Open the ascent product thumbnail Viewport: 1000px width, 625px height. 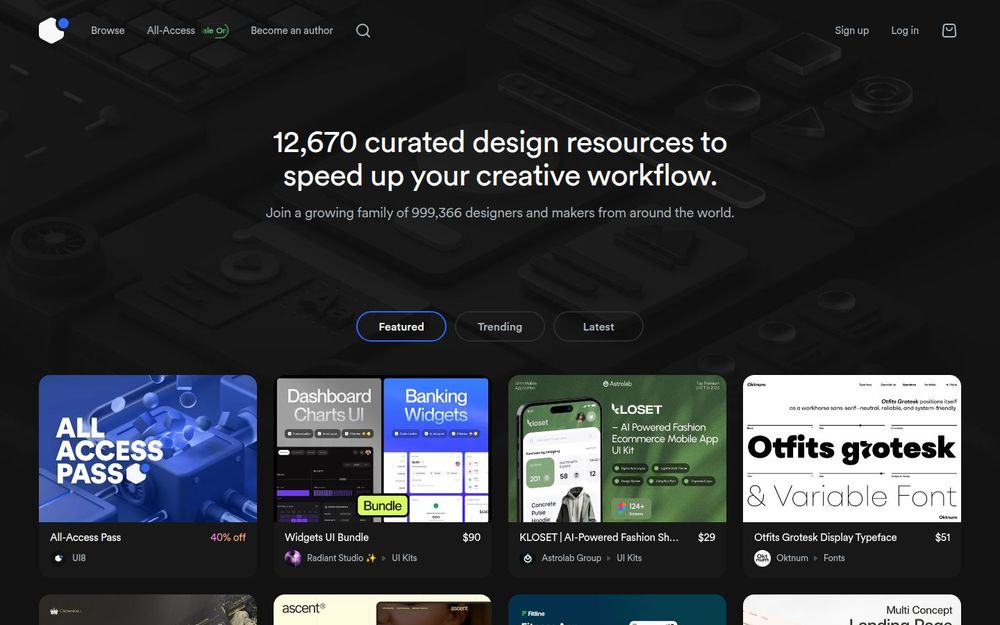[x=383, y=610]
